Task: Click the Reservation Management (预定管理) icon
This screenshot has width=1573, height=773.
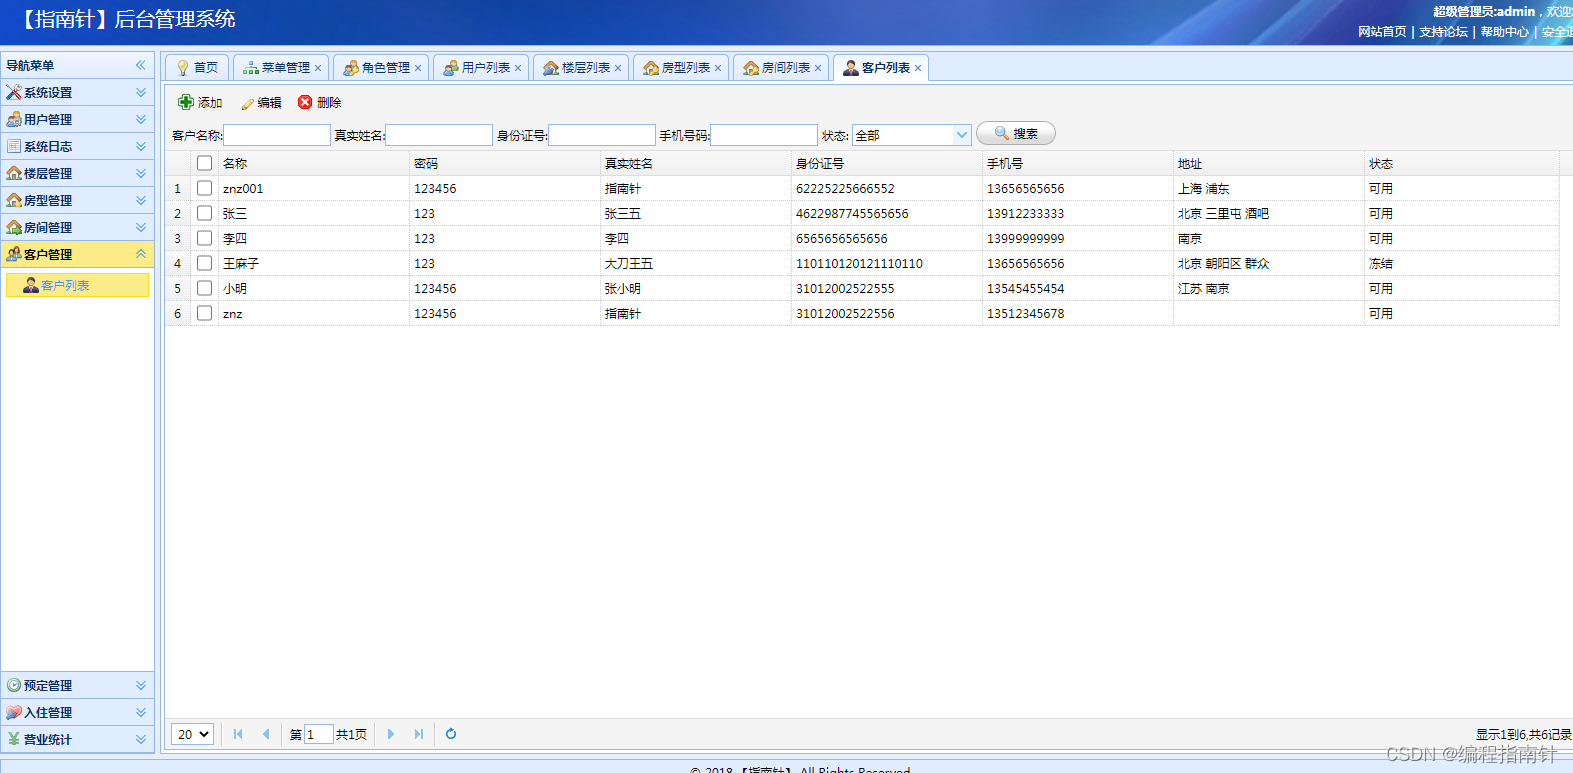Action: coord(14,685)
